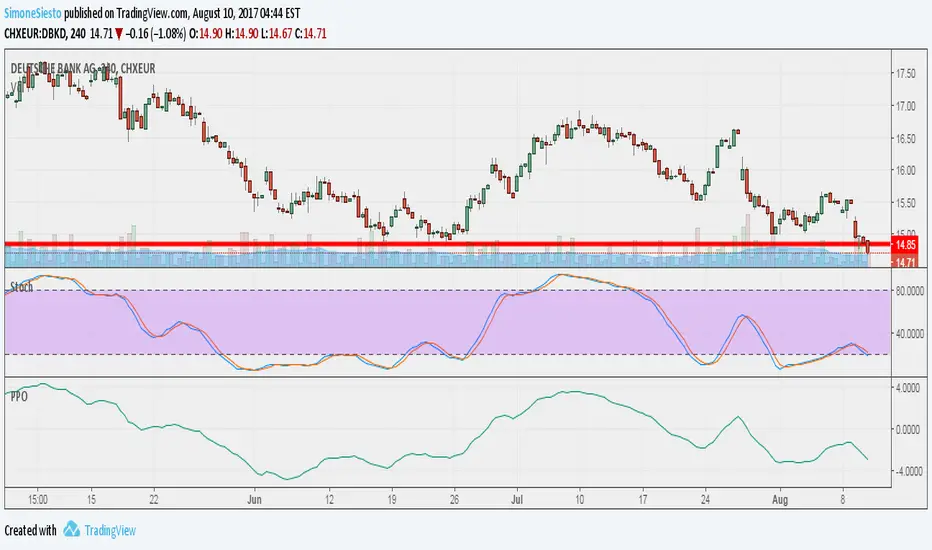This screenshot has width=932, height=550.
Task: Click the O:14.90 open value
Action: (x=206, y=33)
